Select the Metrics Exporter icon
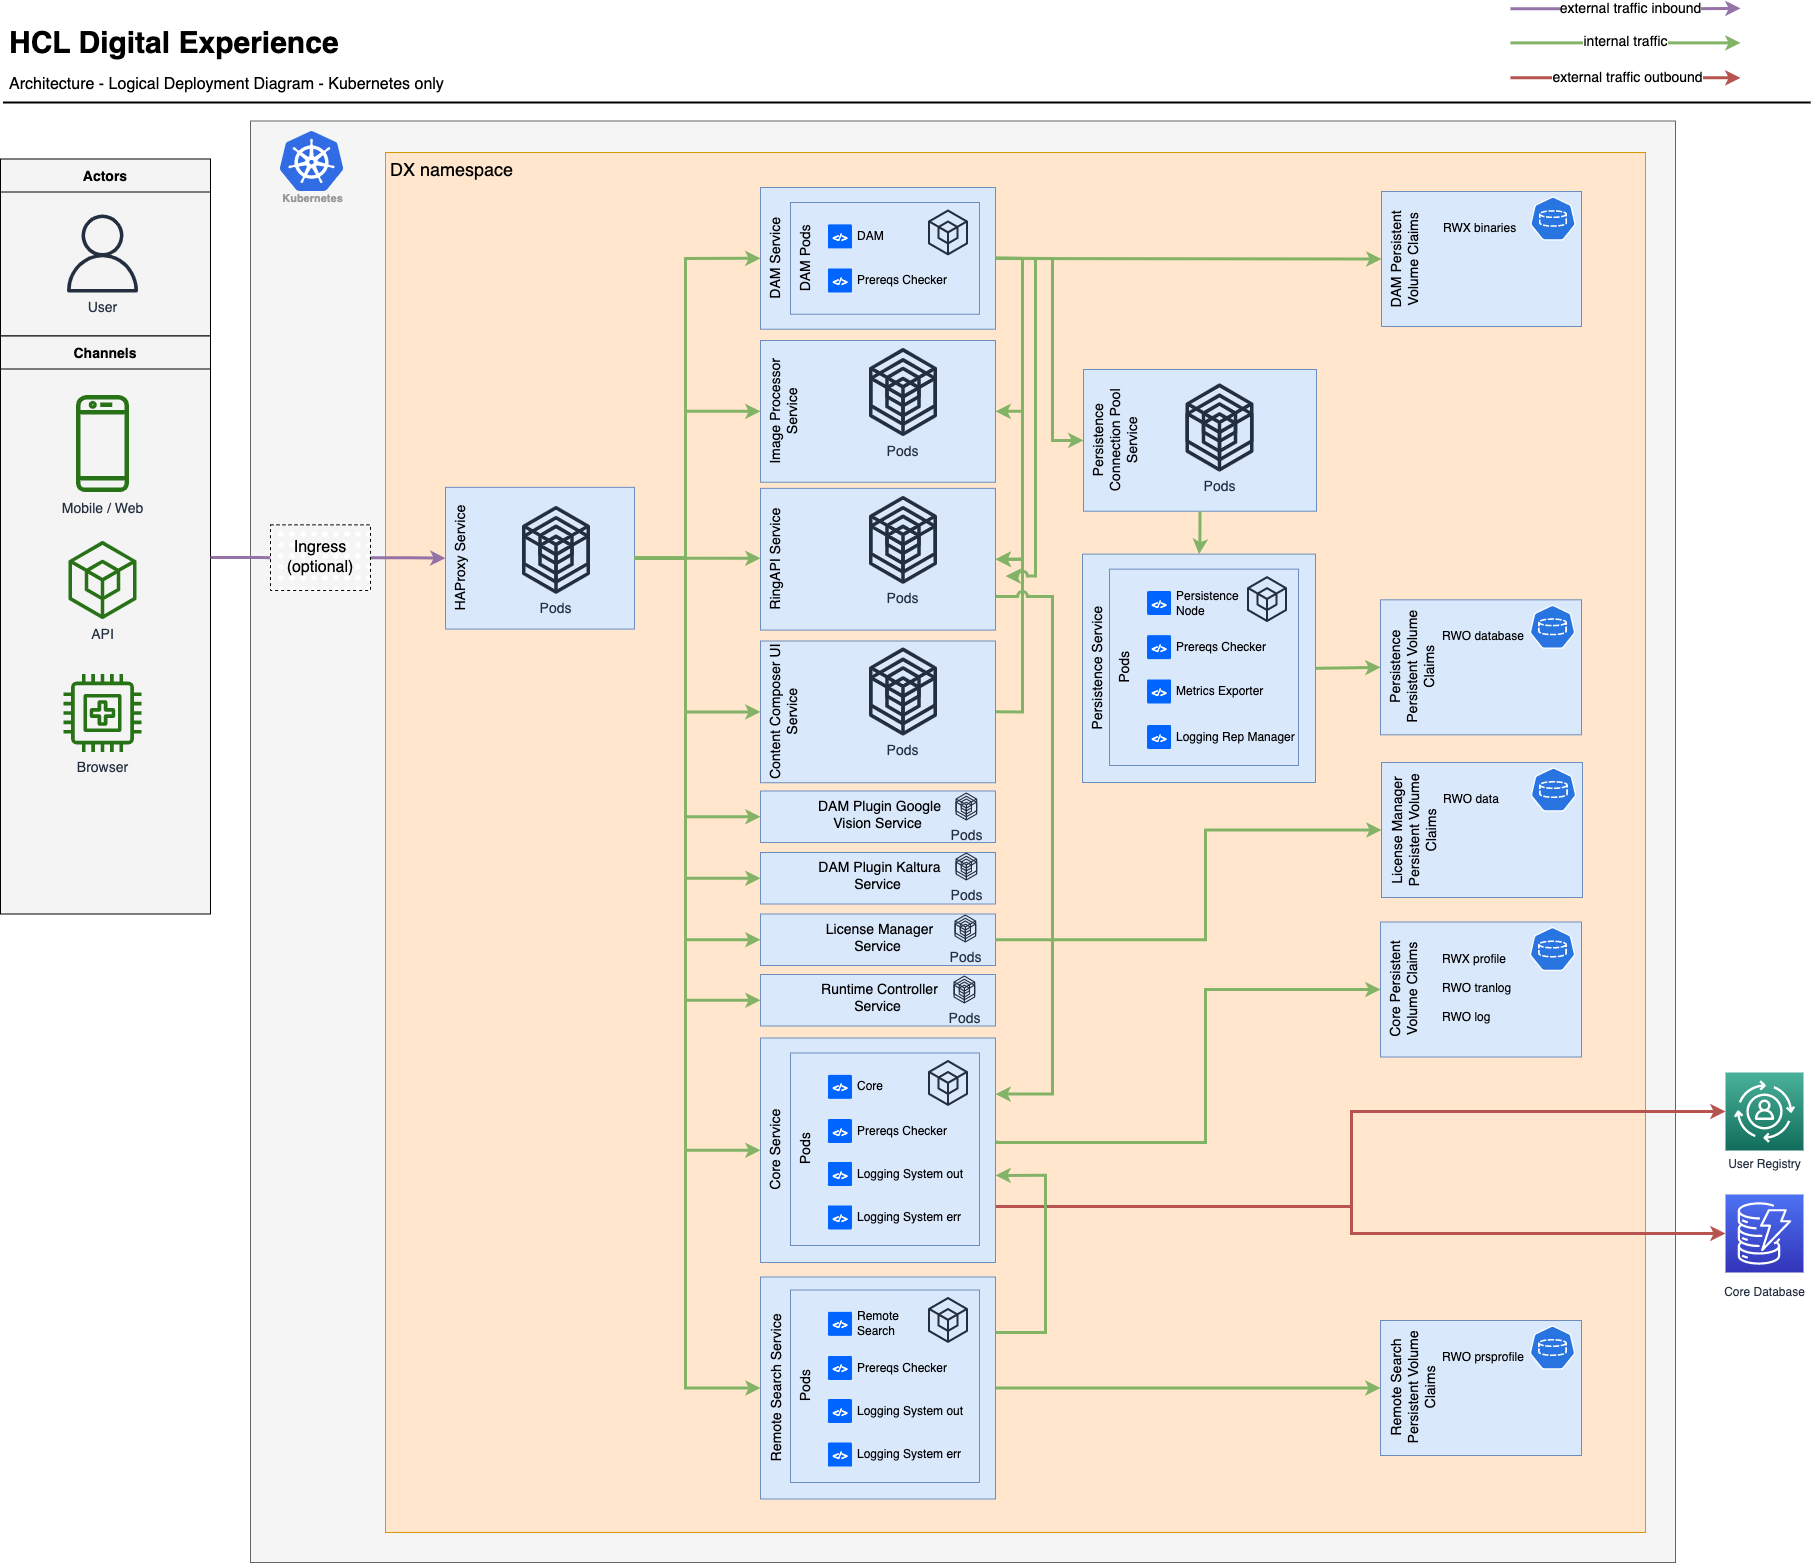The width and height of the screenshot is (1812, 1564). pos(1158,691)
